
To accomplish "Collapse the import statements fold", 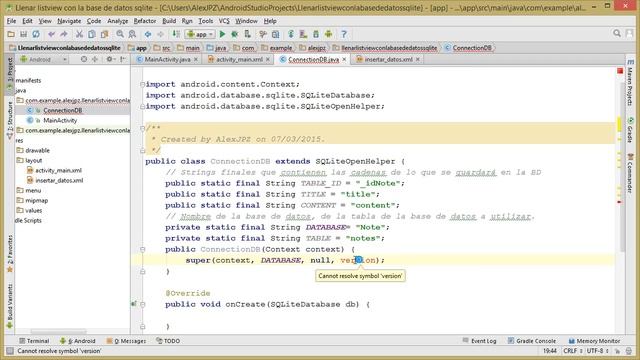I will pos(142,84).
